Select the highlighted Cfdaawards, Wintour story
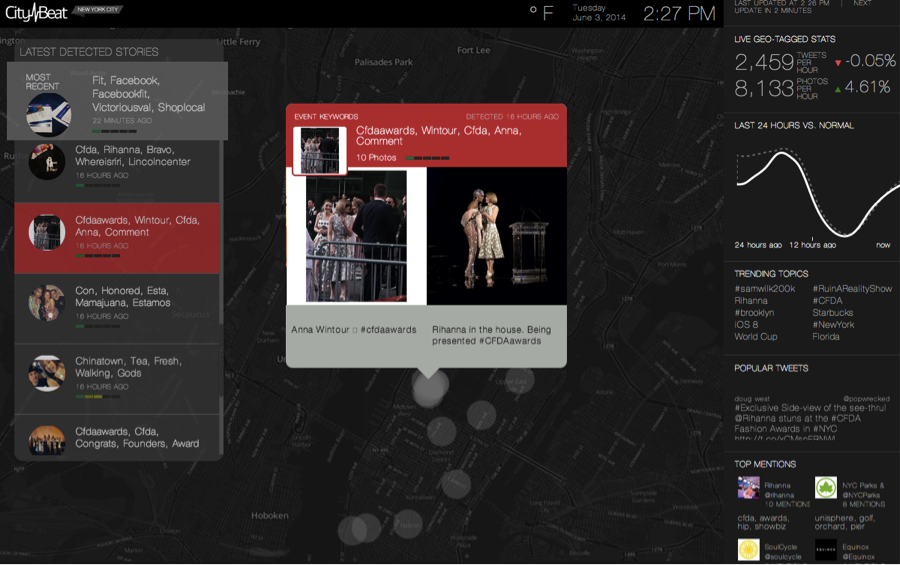 (117, 238)
